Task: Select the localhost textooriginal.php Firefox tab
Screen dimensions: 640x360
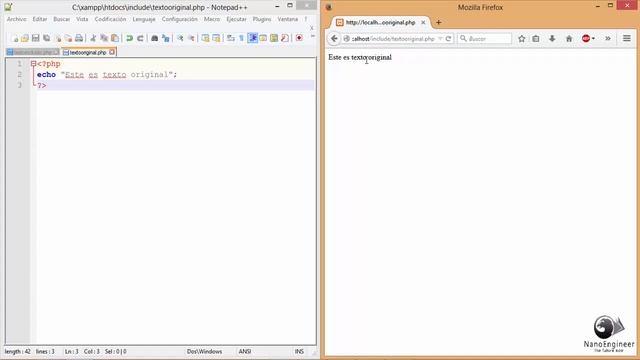Action: [x=381, y=23]
